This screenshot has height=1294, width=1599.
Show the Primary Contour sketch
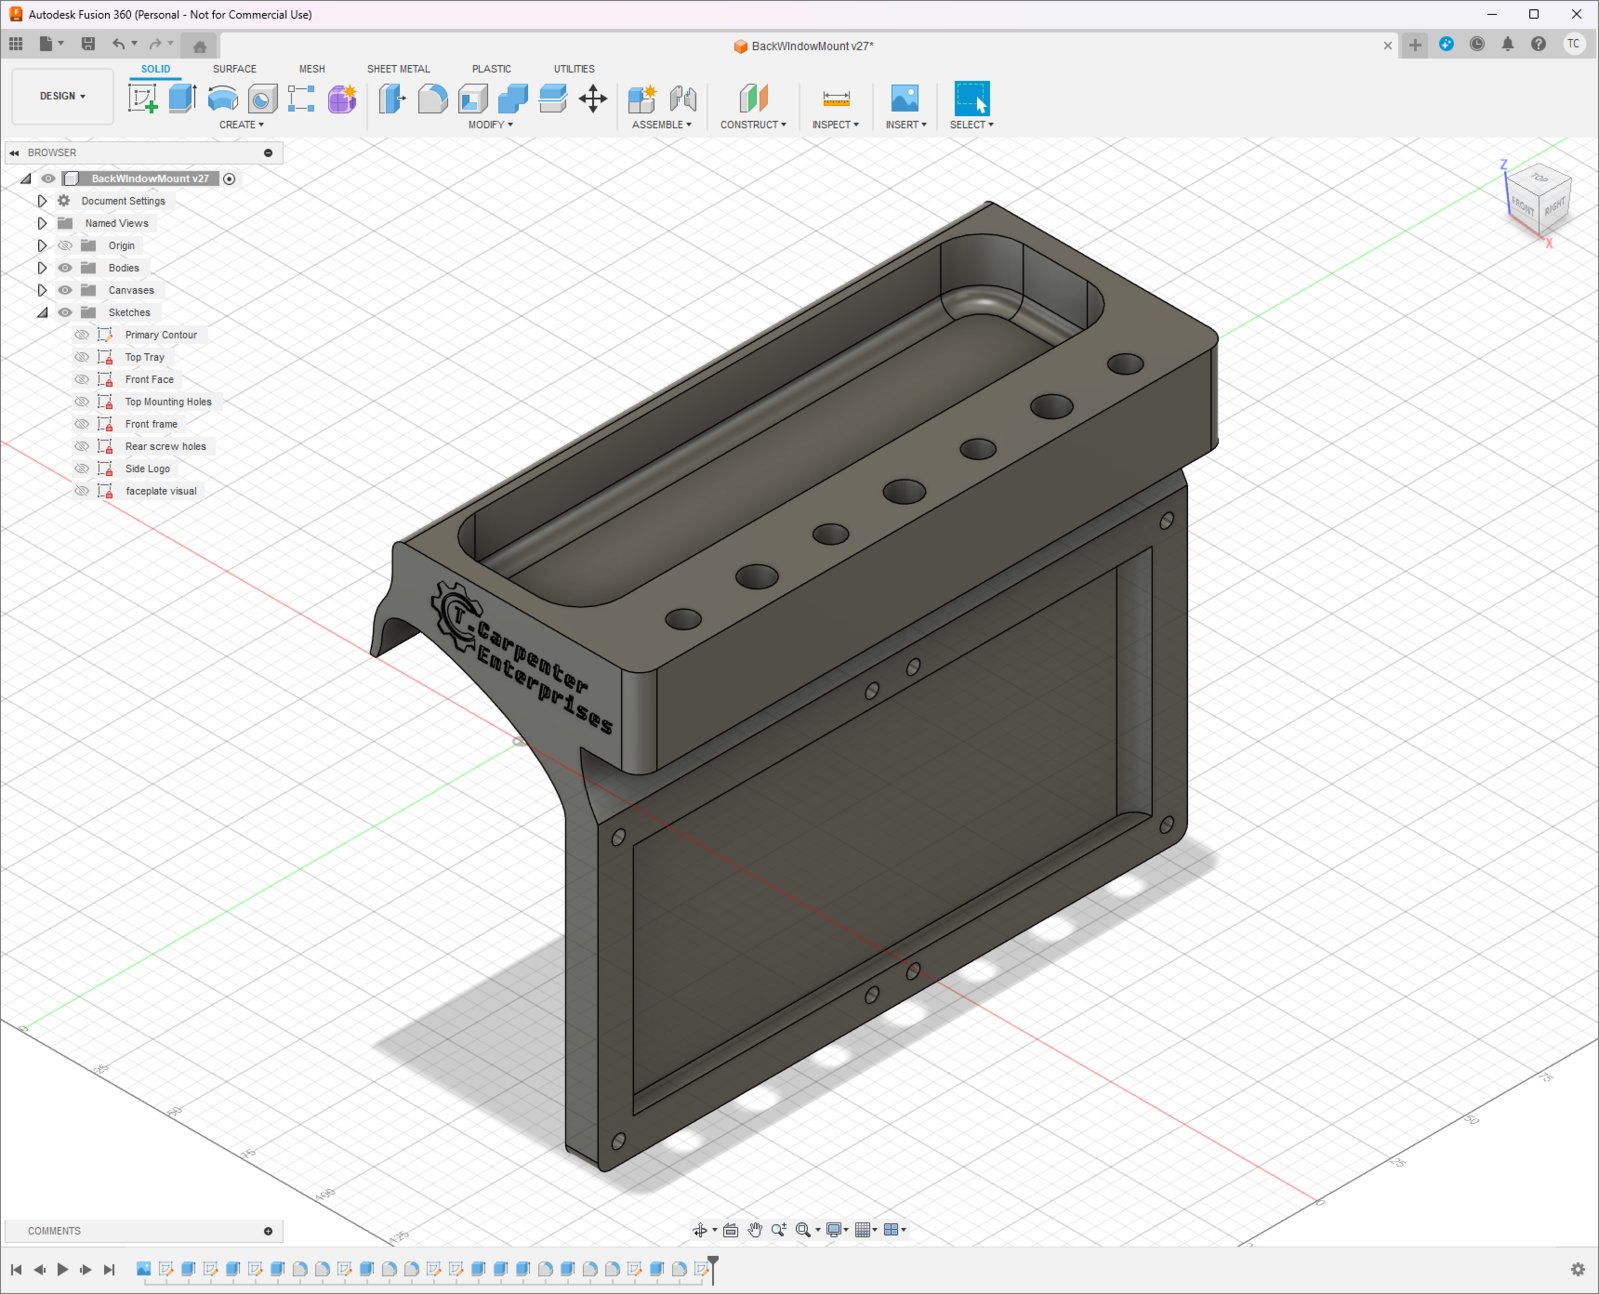point(82,335)
